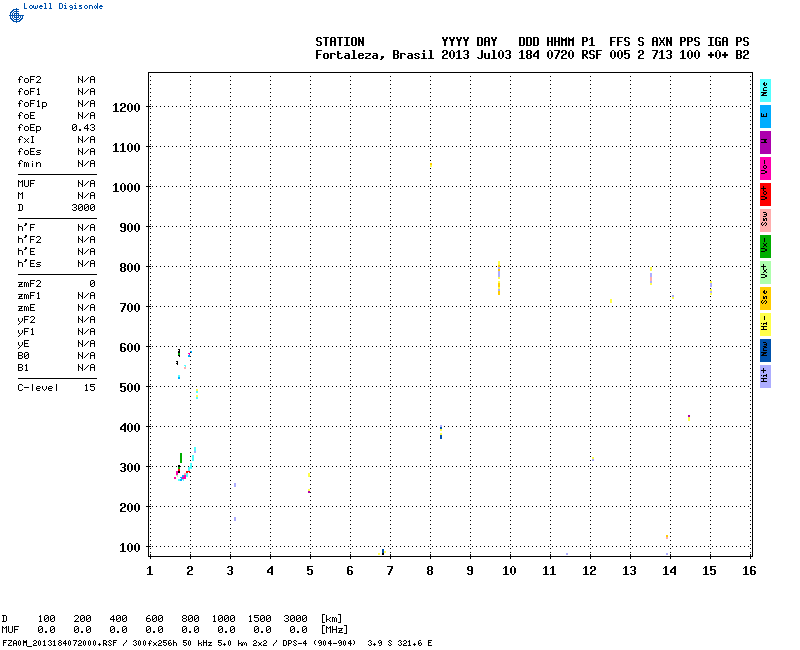Select the magenta Vo- legend swatch
Viewport: 800px width, 650px height.
(x=765, y=168)
